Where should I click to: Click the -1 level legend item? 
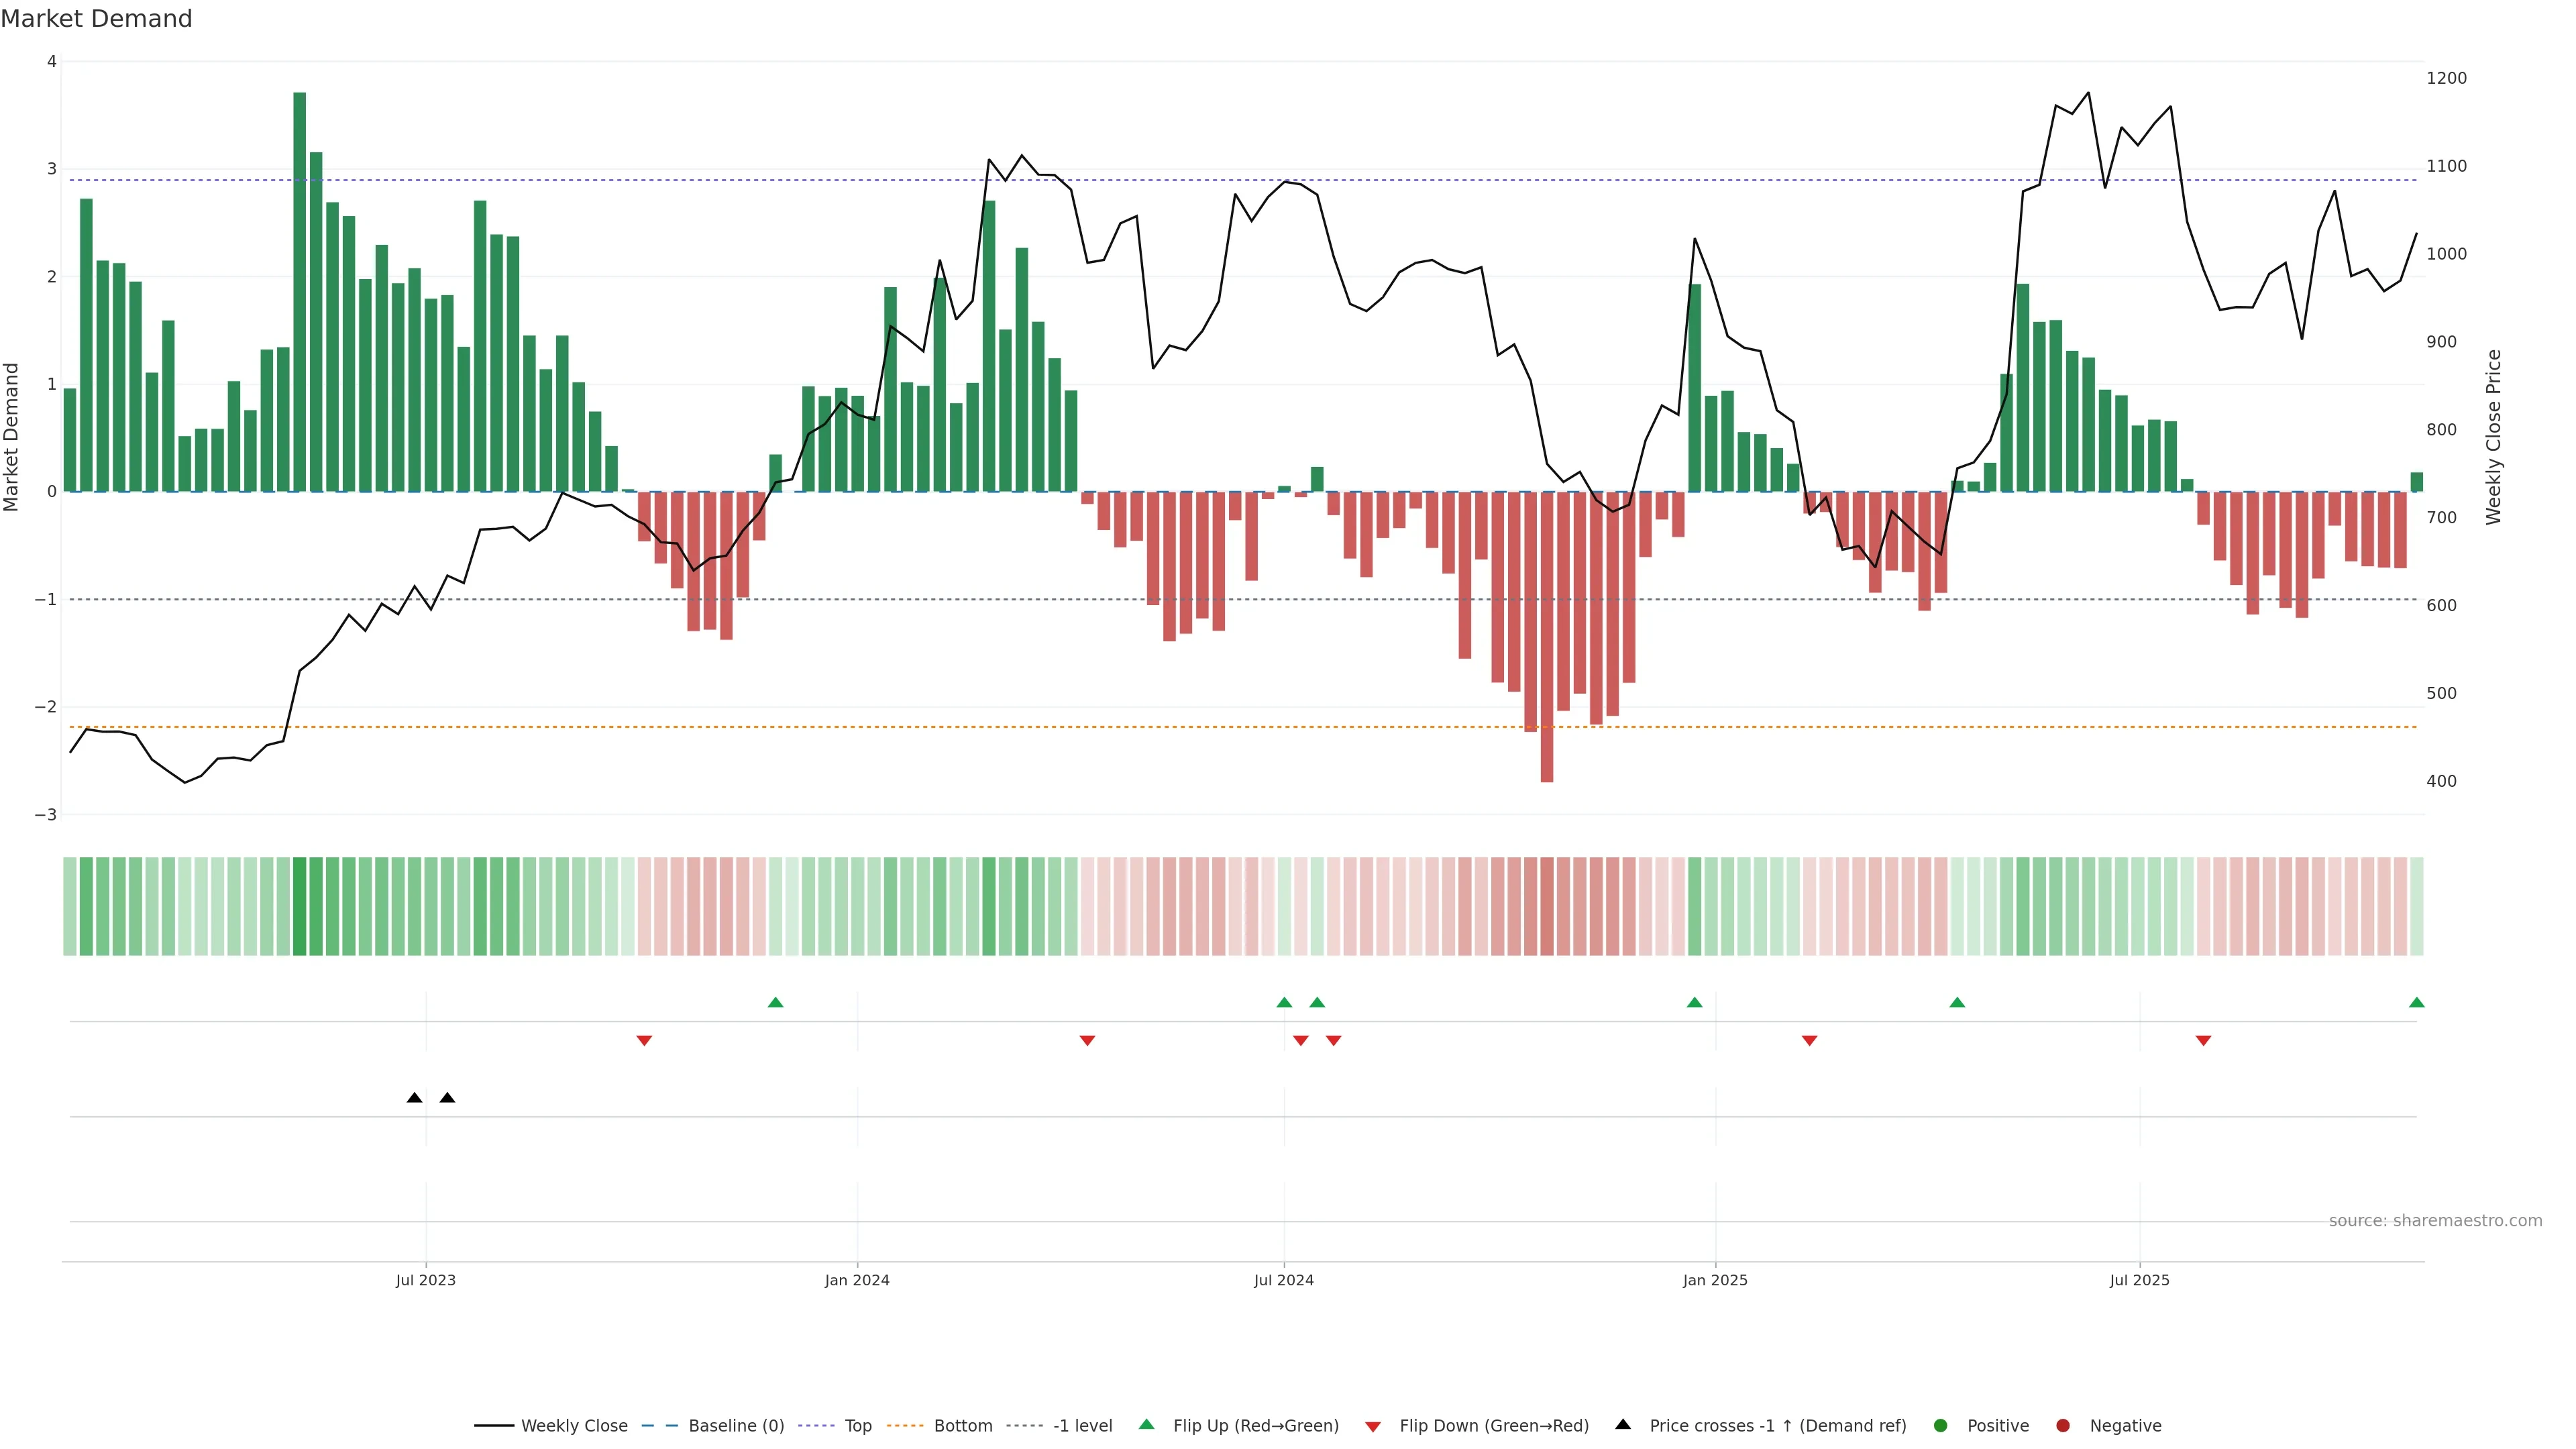(x=1082, y=1426)
